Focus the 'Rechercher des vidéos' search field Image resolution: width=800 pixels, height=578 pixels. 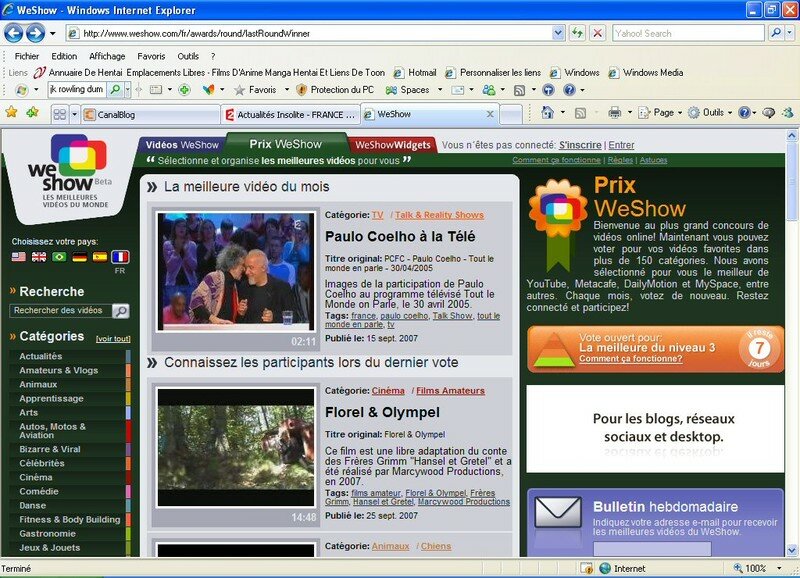[61, 311]
